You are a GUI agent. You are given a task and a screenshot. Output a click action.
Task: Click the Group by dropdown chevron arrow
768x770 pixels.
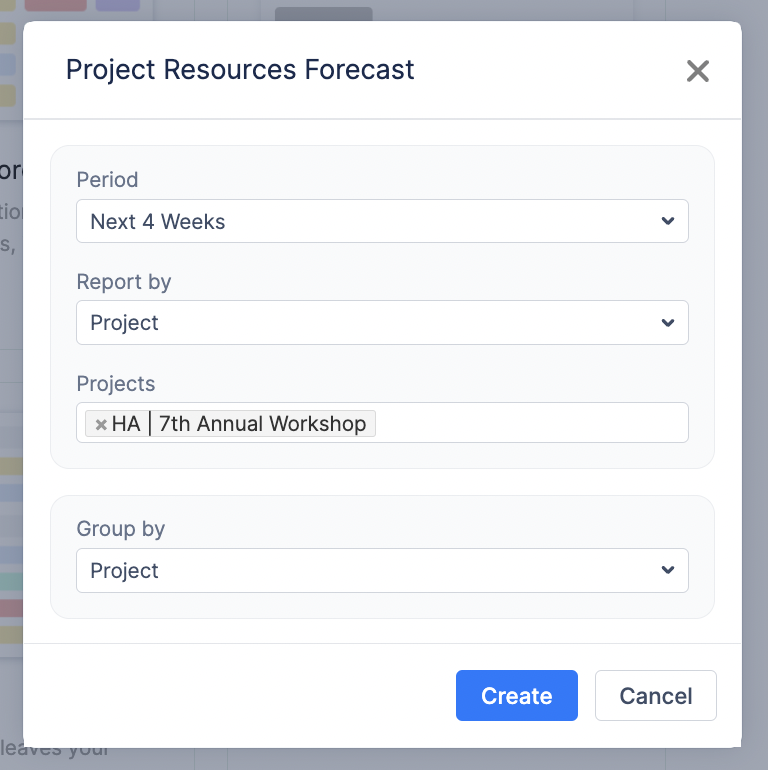(x=668, y=570)
